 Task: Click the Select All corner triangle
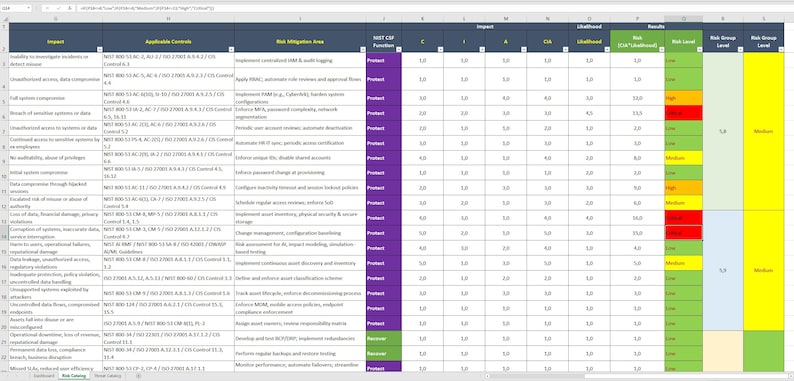pyautogui.click(x=5, y=19)
